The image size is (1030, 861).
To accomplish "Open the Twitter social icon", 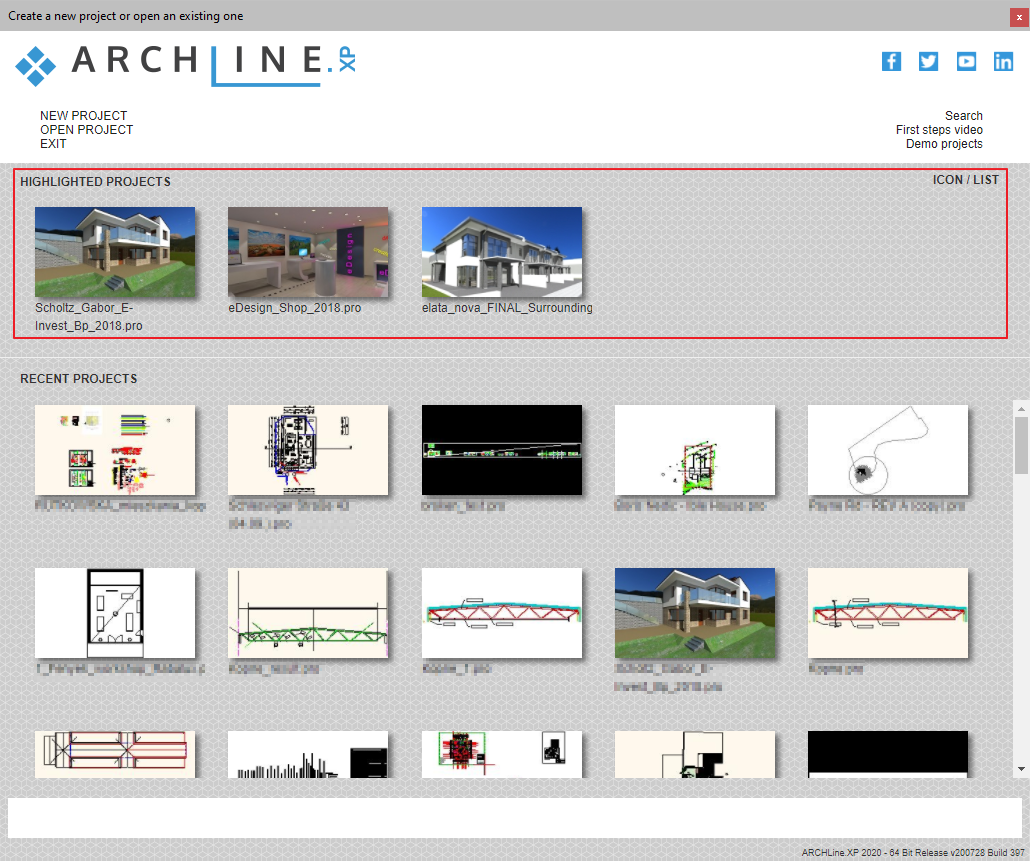I will click(928, 62).
